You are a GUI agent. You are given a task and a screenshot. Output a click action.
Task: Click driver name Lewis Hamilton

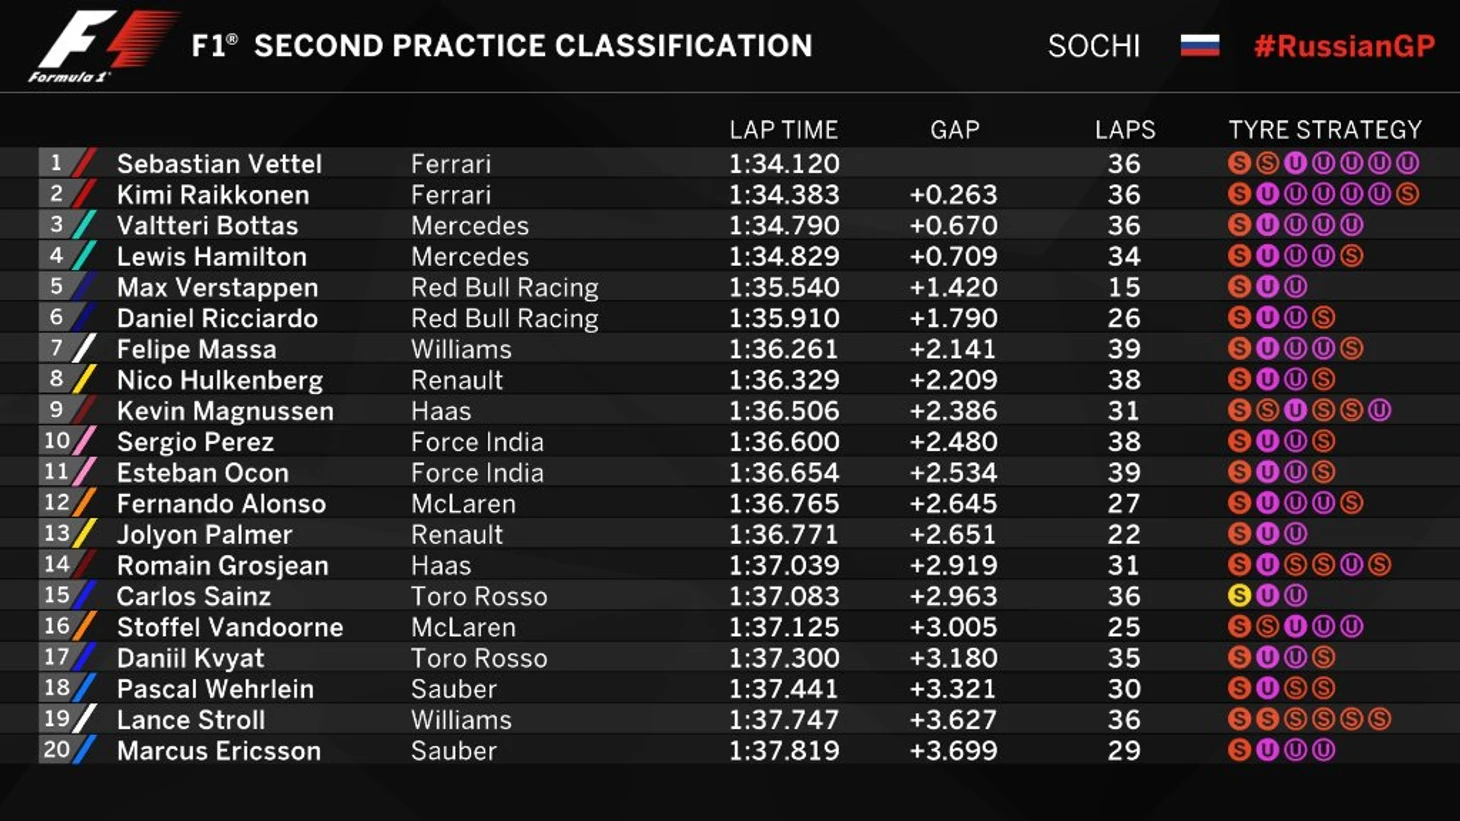[212, 257]
